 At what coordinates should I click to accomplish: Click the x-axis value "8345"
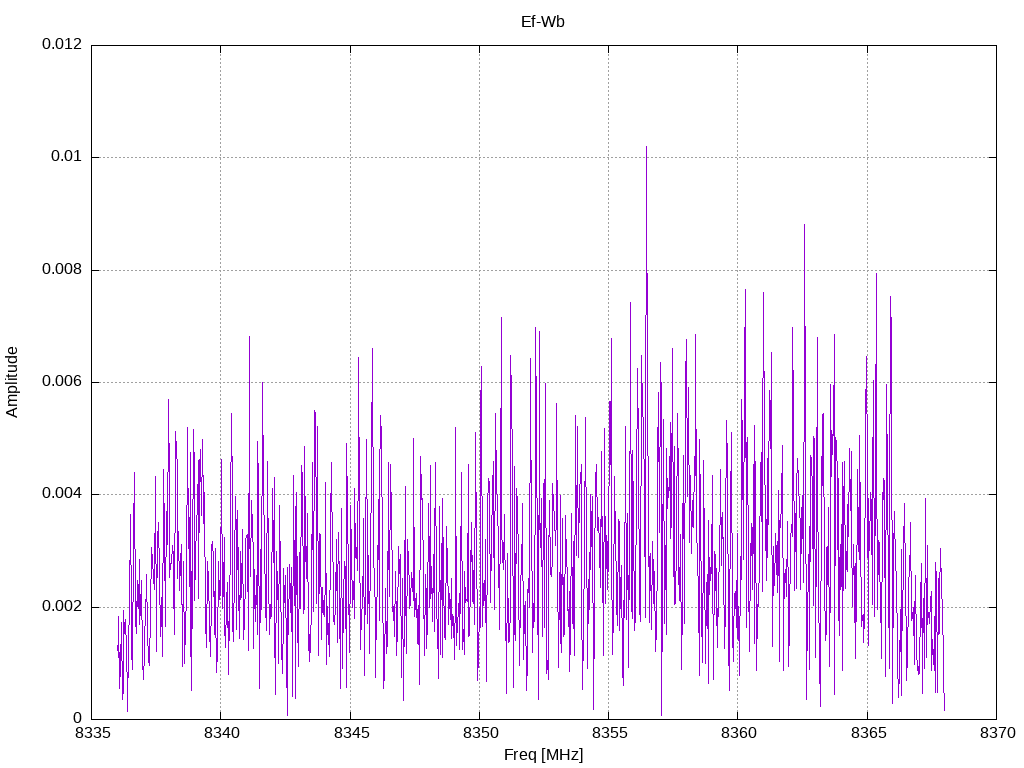click(x=351, y=733)
